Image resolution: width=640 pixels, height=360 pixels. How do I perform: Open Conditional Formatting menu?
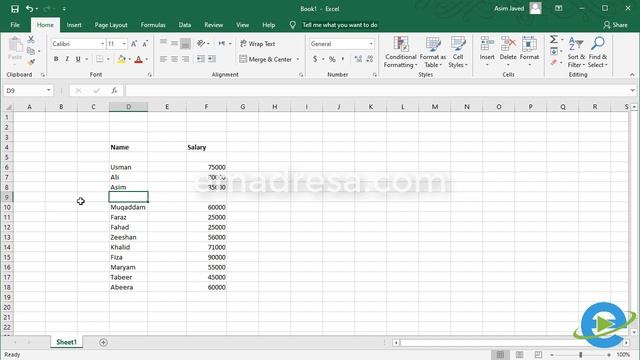[400, 52]
